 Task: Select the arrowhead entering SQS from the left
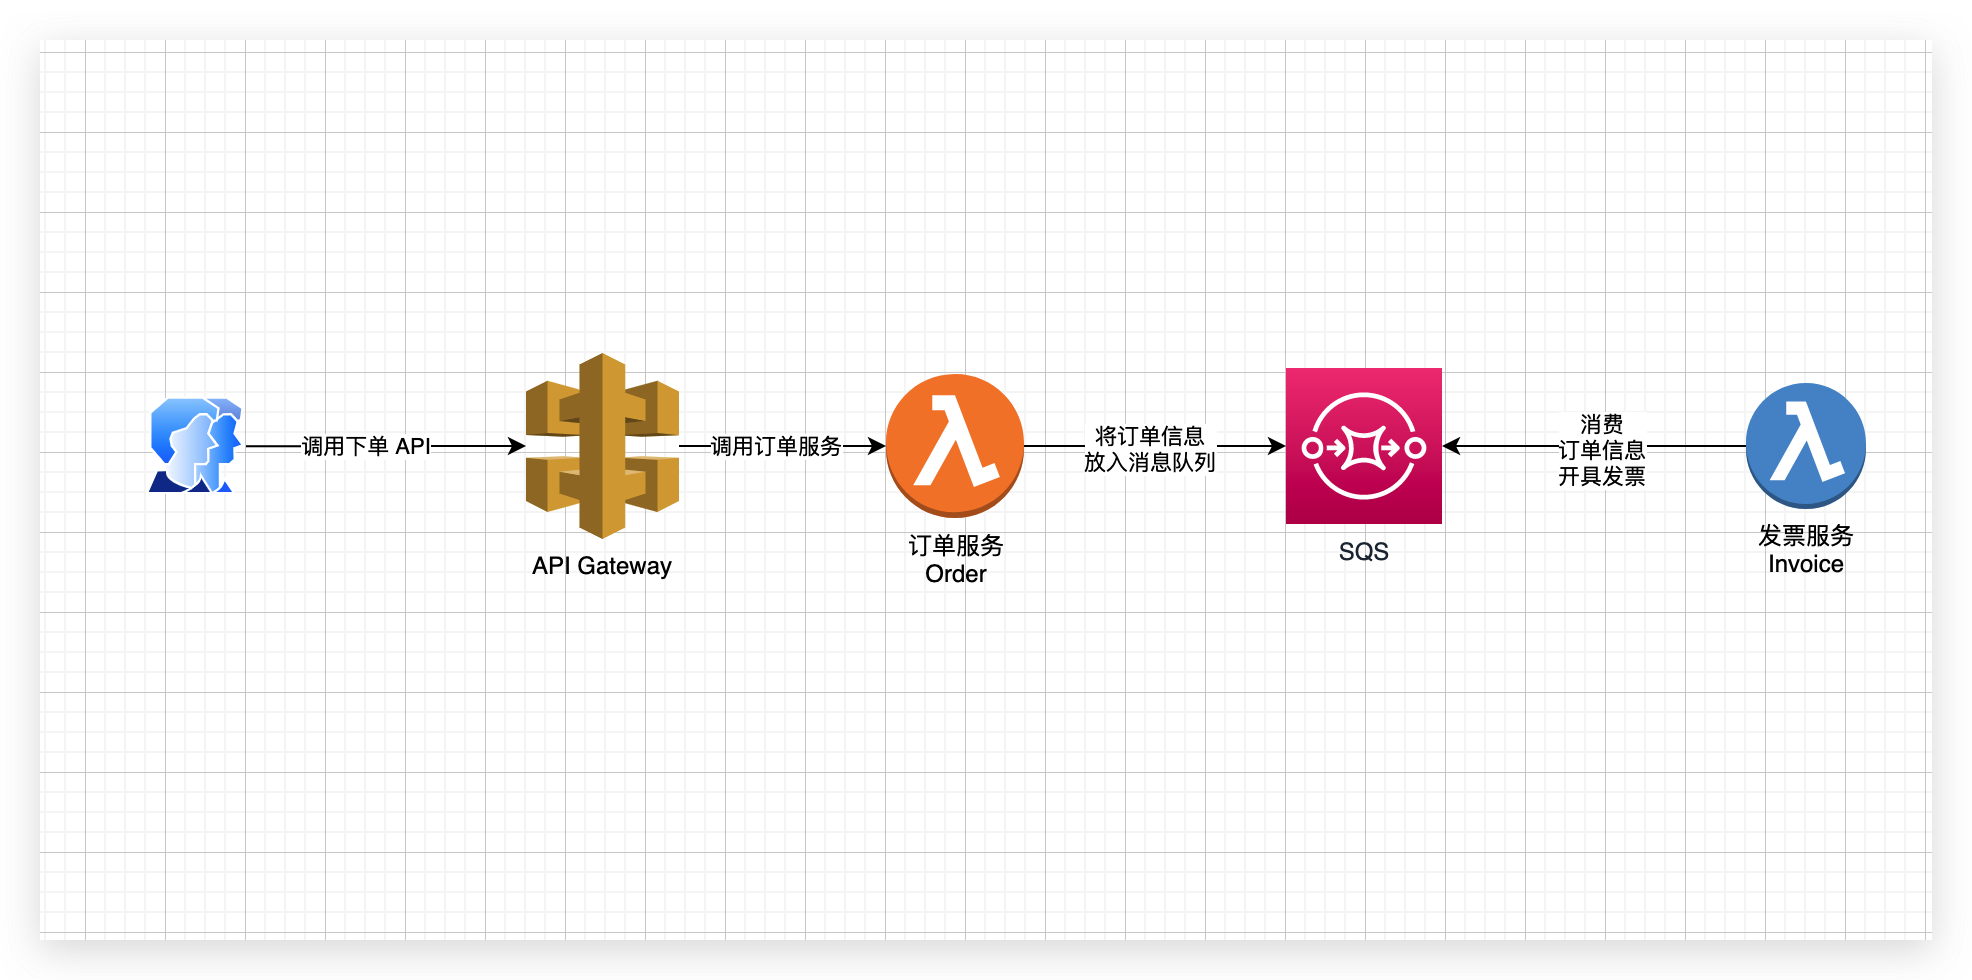(x=1276, y=446)
